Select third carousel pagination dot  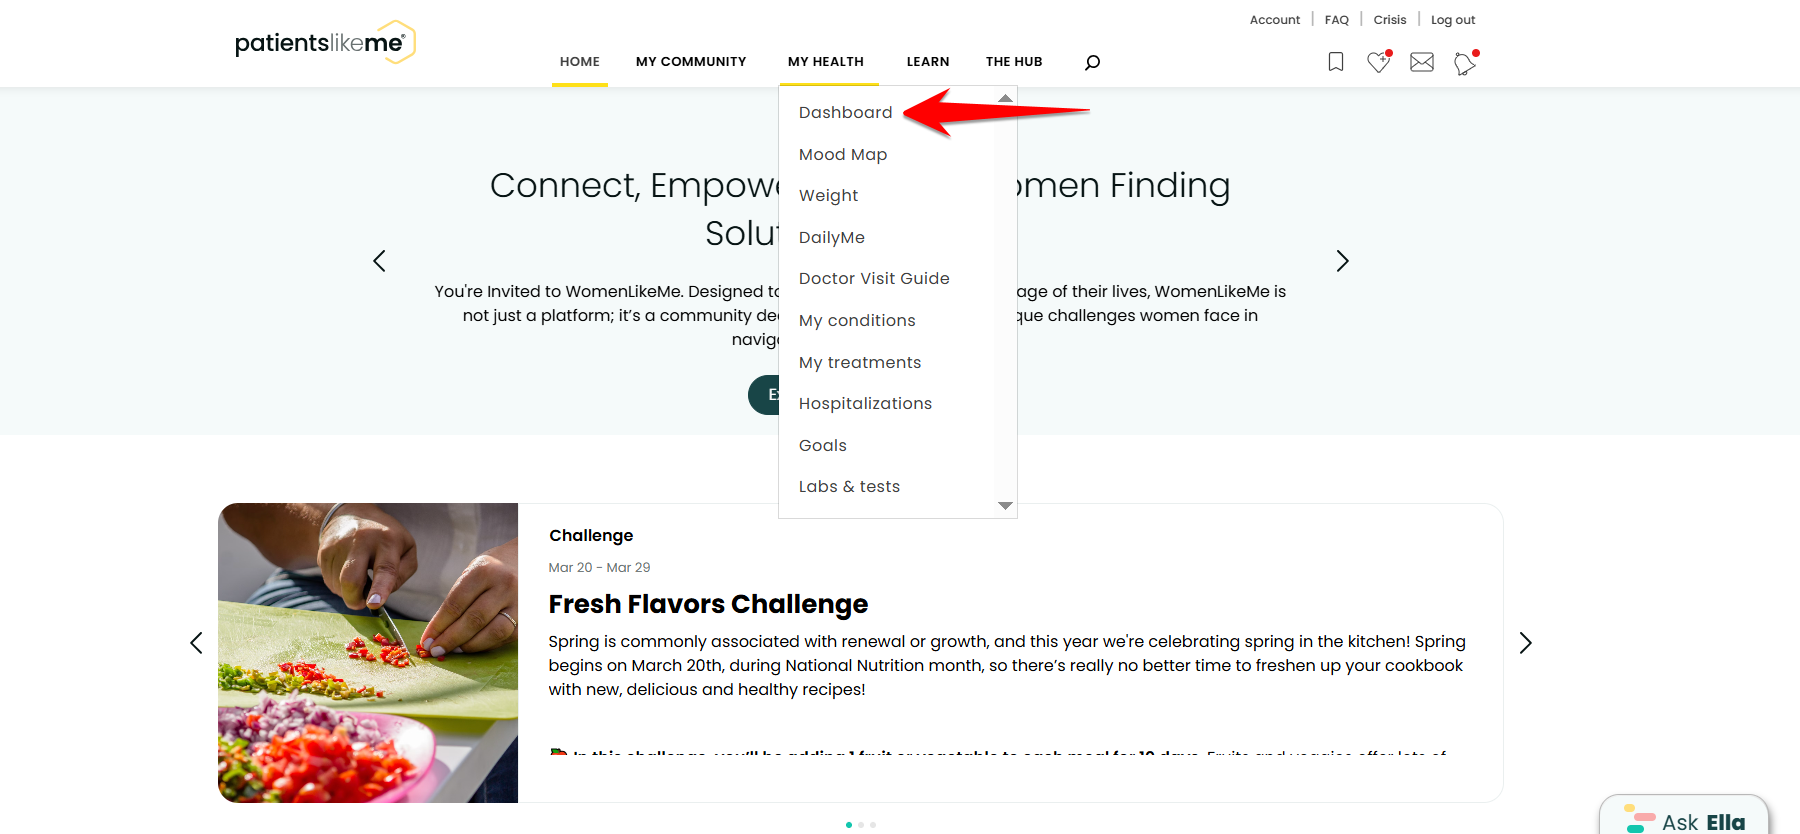(873, 825)
